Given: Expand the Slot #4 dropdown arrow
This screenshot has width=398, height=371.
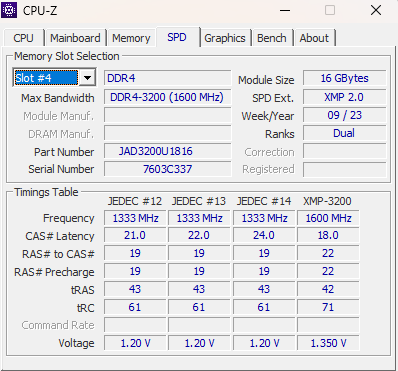Looking at the screenshot, I should 87,78.
